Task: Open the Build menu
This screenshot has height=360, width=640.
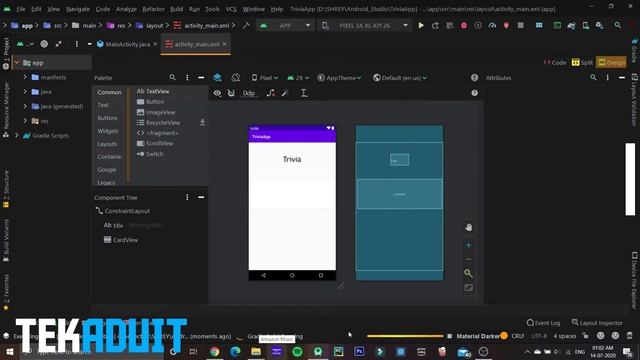Action: pos(176,9)
